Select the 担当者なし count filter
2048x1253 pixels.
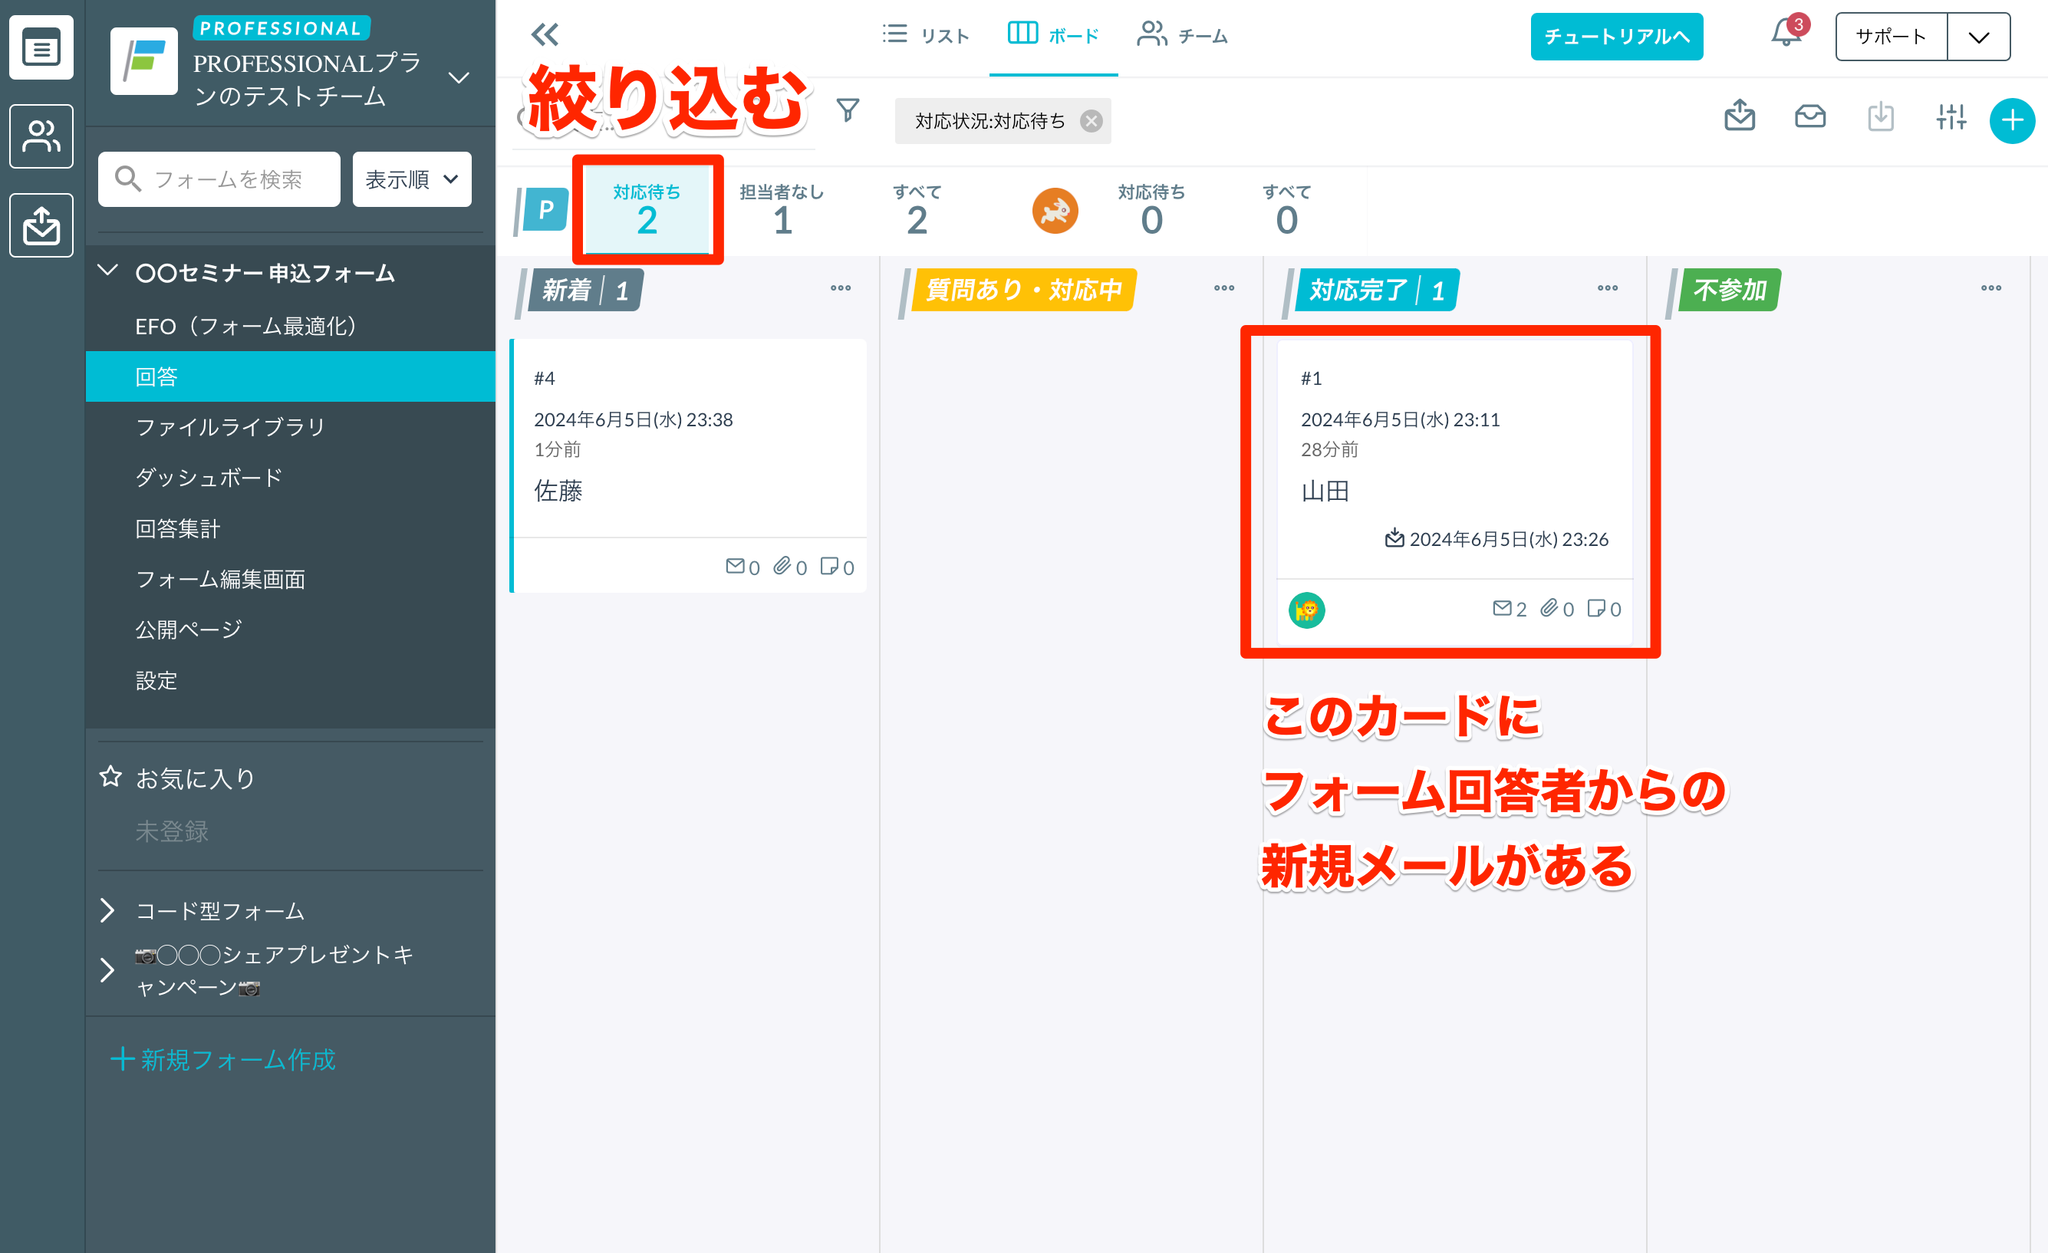[x=782, y=210]
